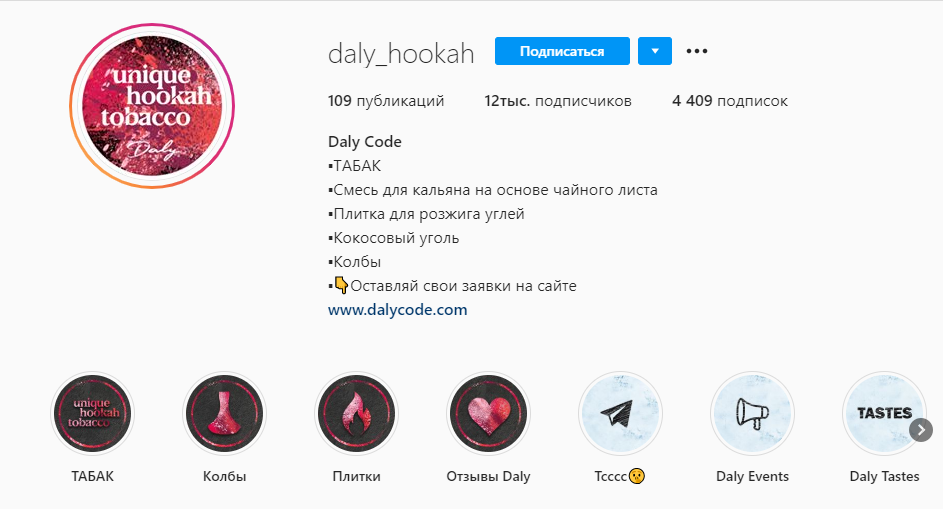Click the 109 публикаций posts count
943x509 pixels.
tap(386, 100)
